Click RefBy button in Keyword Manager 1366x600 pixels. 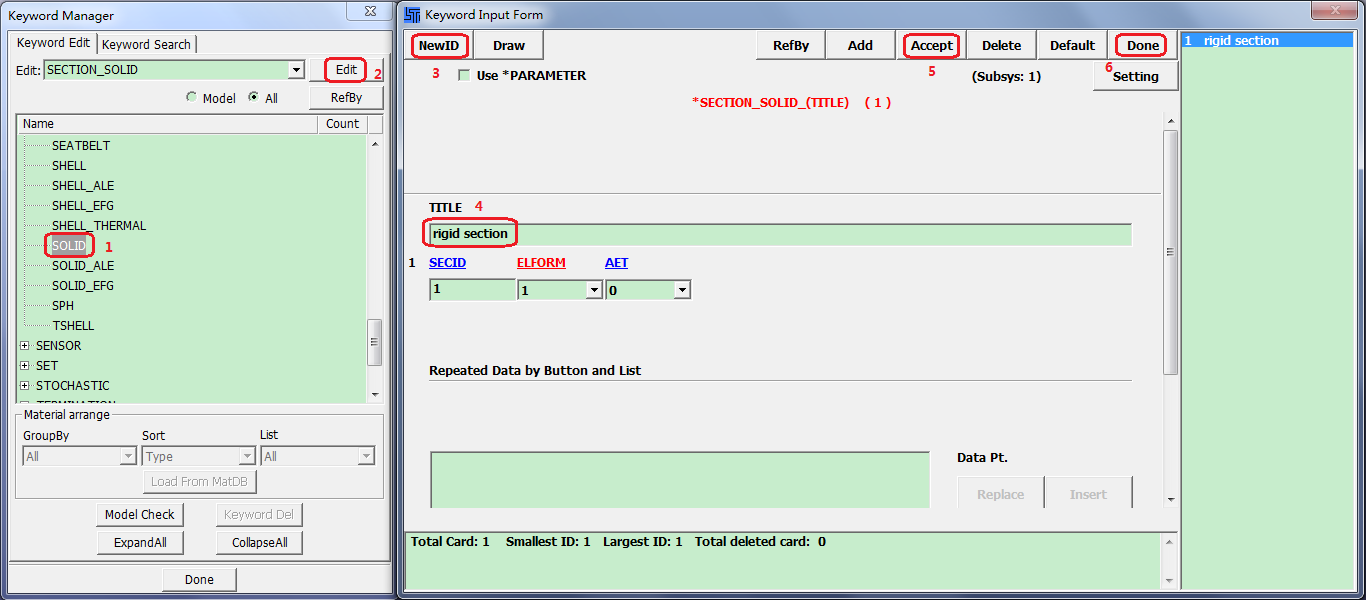[346, 97]
